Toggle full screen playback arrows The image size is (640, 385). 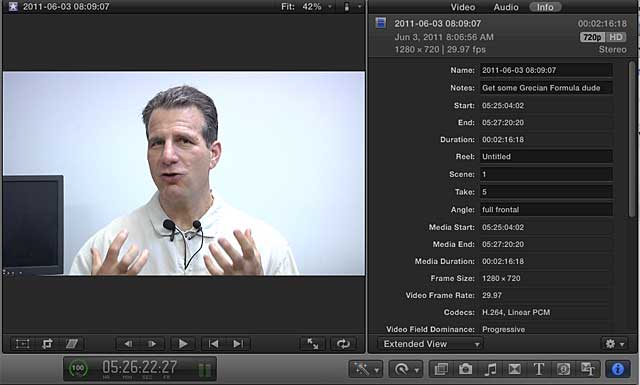(x=313, y=344)
